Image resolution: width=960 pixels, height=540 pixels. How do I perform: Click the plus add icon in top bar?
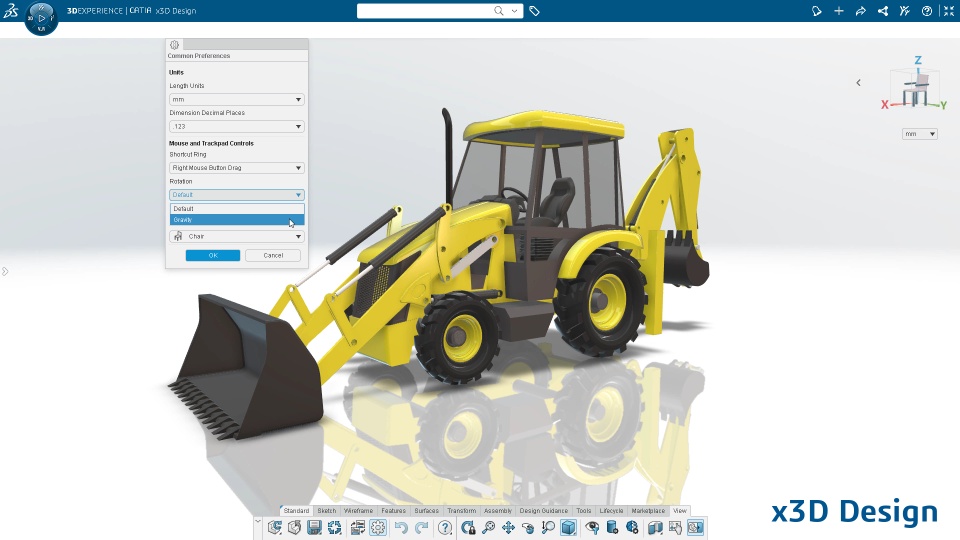click(839, 11)
